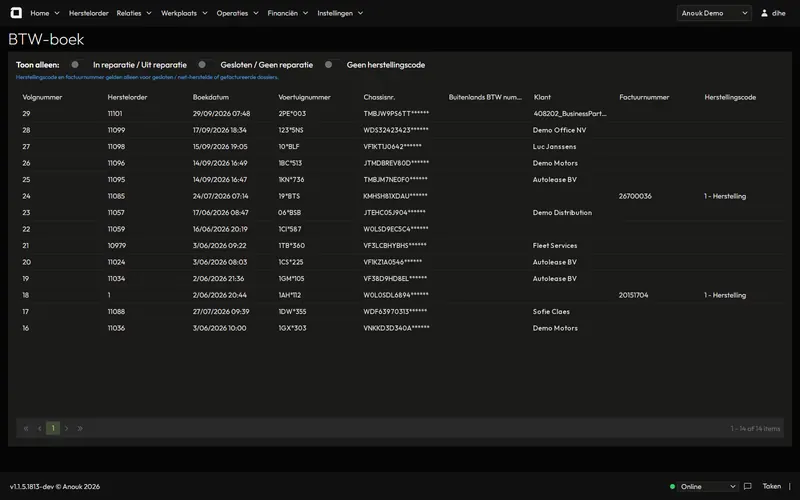This screenshot has height=500, width=800.
Task: Click boekdatum 24/07/2026 07:14
Action: point(220,196)
